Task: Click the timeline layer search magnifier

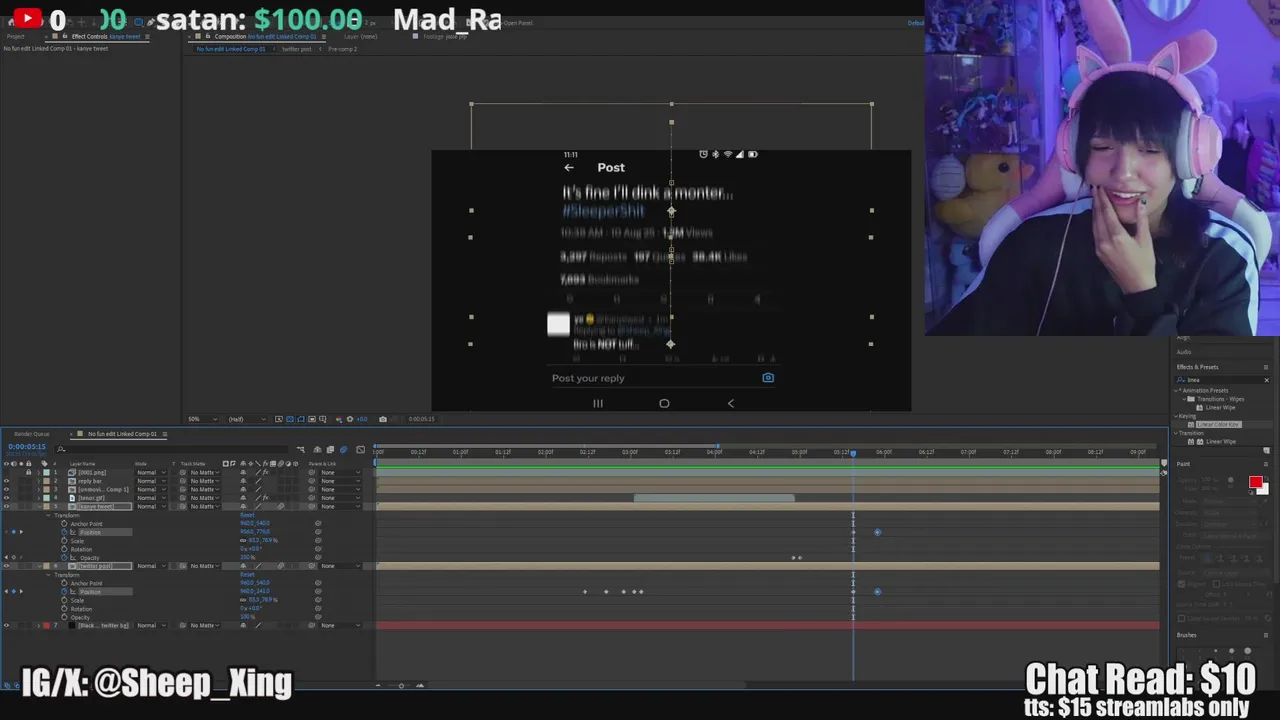Action: click(61, 449)
